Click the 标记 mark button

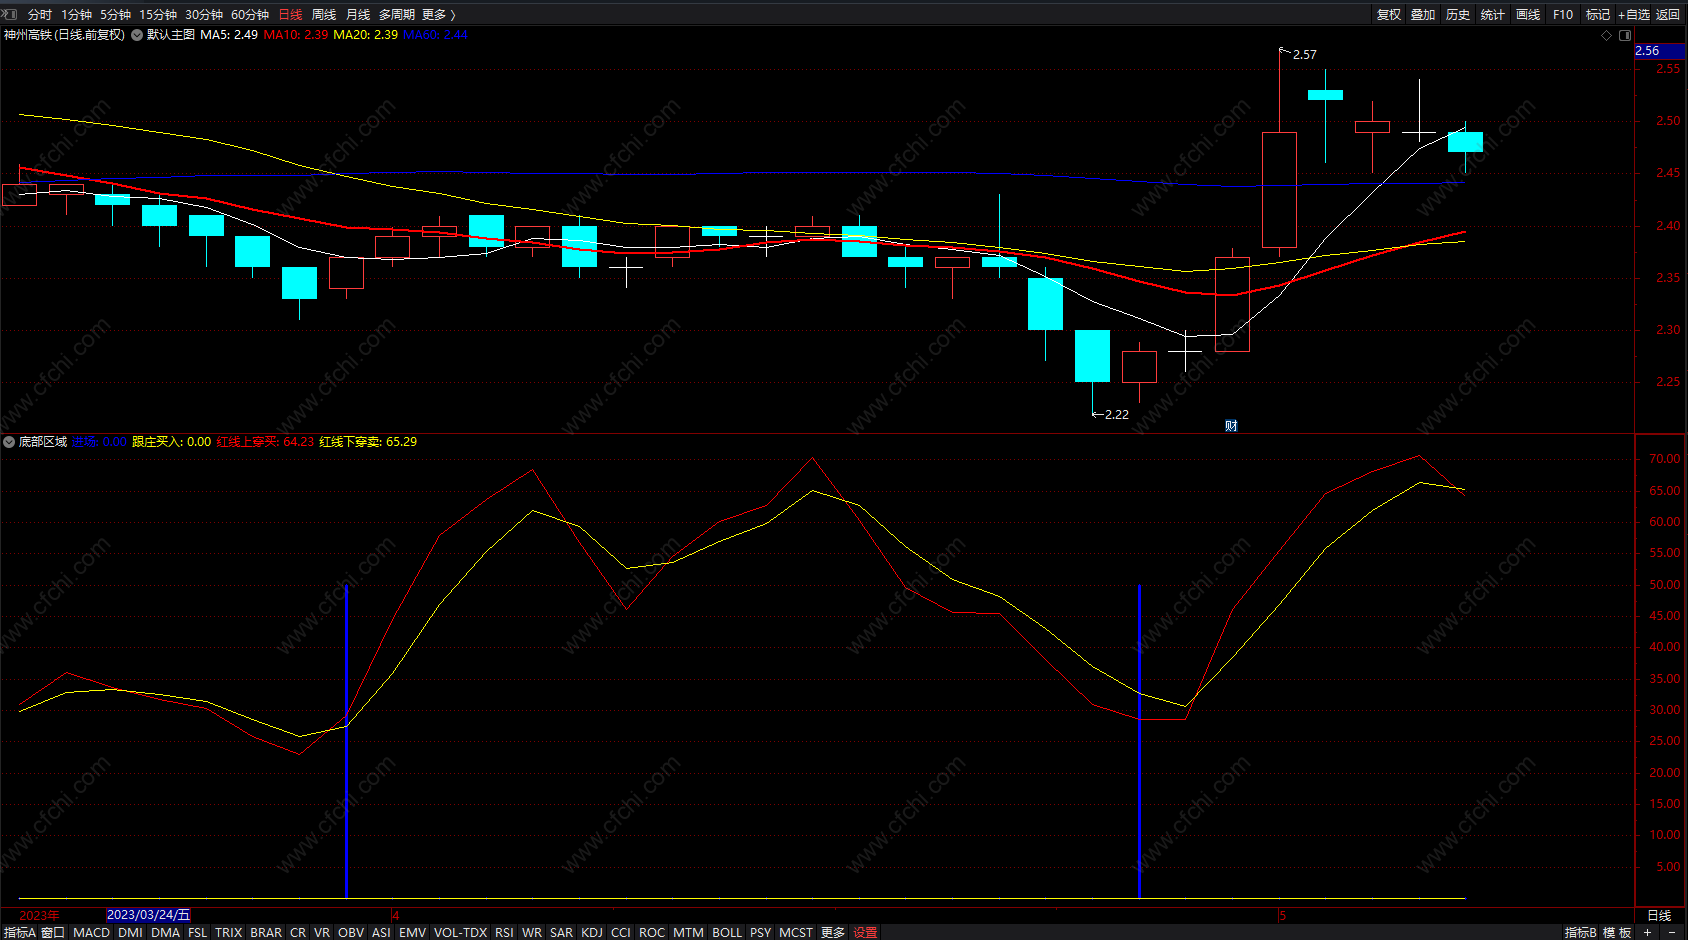[1598, 14]
